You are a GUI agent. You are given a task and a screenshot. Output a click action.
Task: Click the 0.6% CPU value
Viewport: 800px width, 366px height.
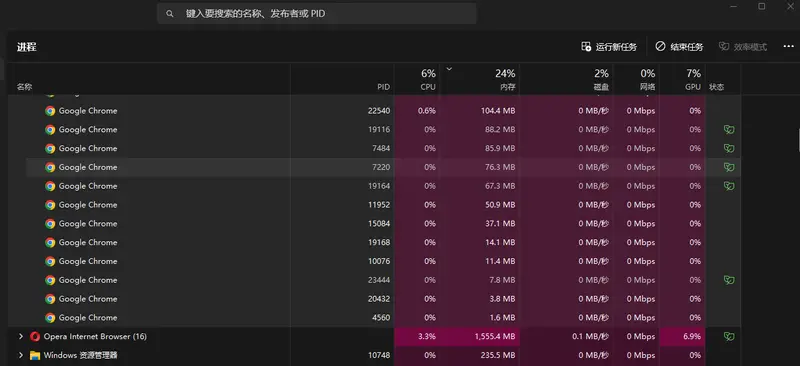(x=427, y=111)
